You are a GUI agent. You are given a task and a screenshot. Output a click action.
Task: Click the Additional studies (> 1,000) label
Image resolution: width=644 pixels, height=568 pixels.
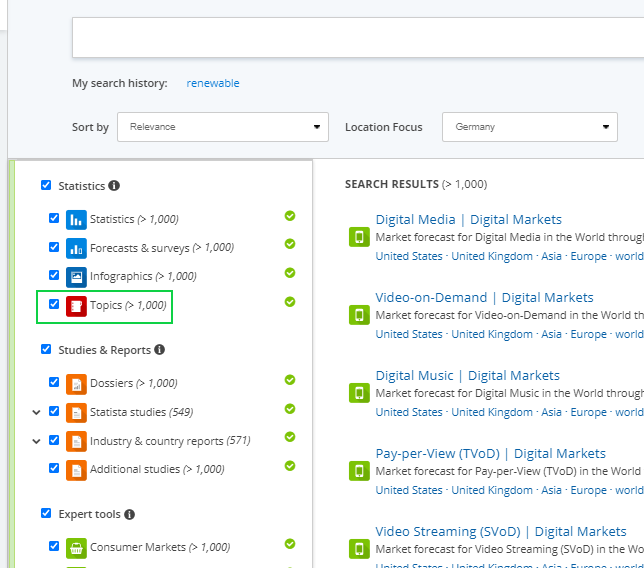pos(157,469)
